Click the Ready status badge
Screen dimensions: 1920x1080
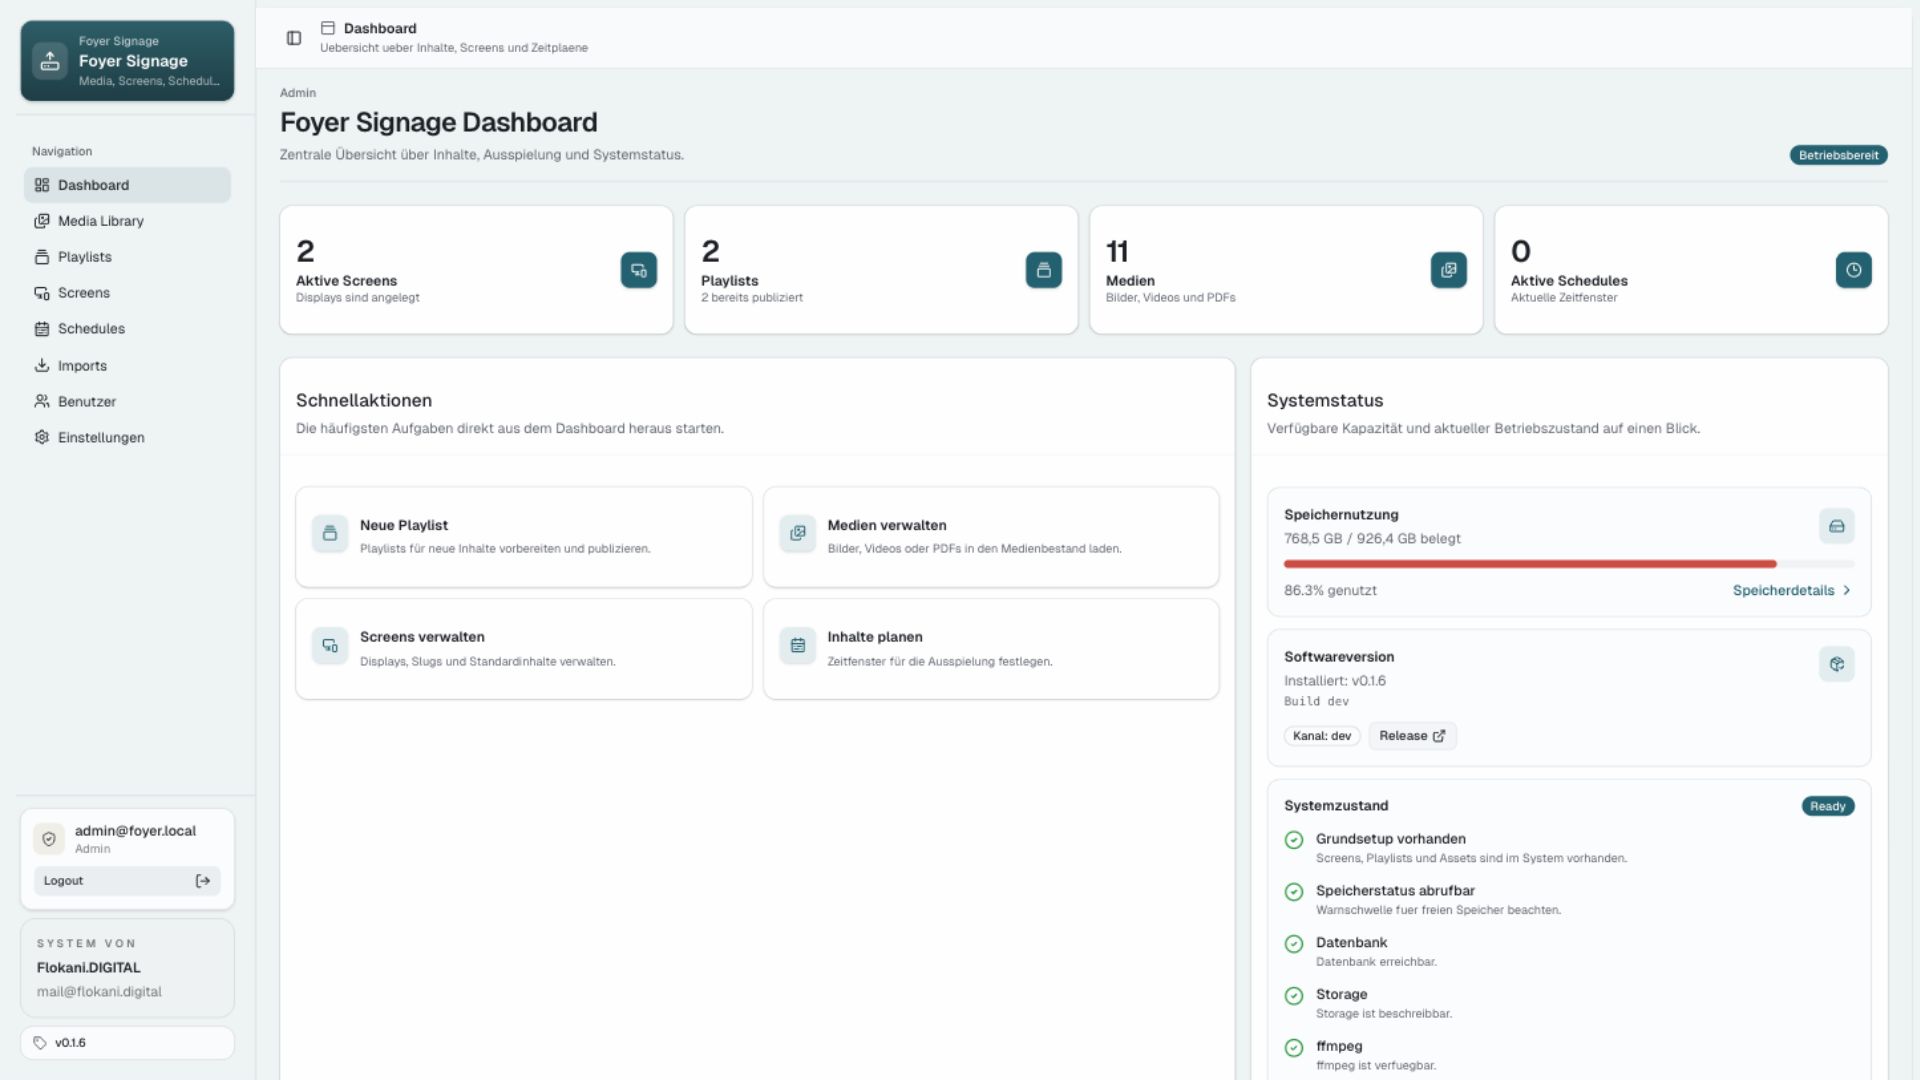pyautogui.click(x=1827, y=806)
